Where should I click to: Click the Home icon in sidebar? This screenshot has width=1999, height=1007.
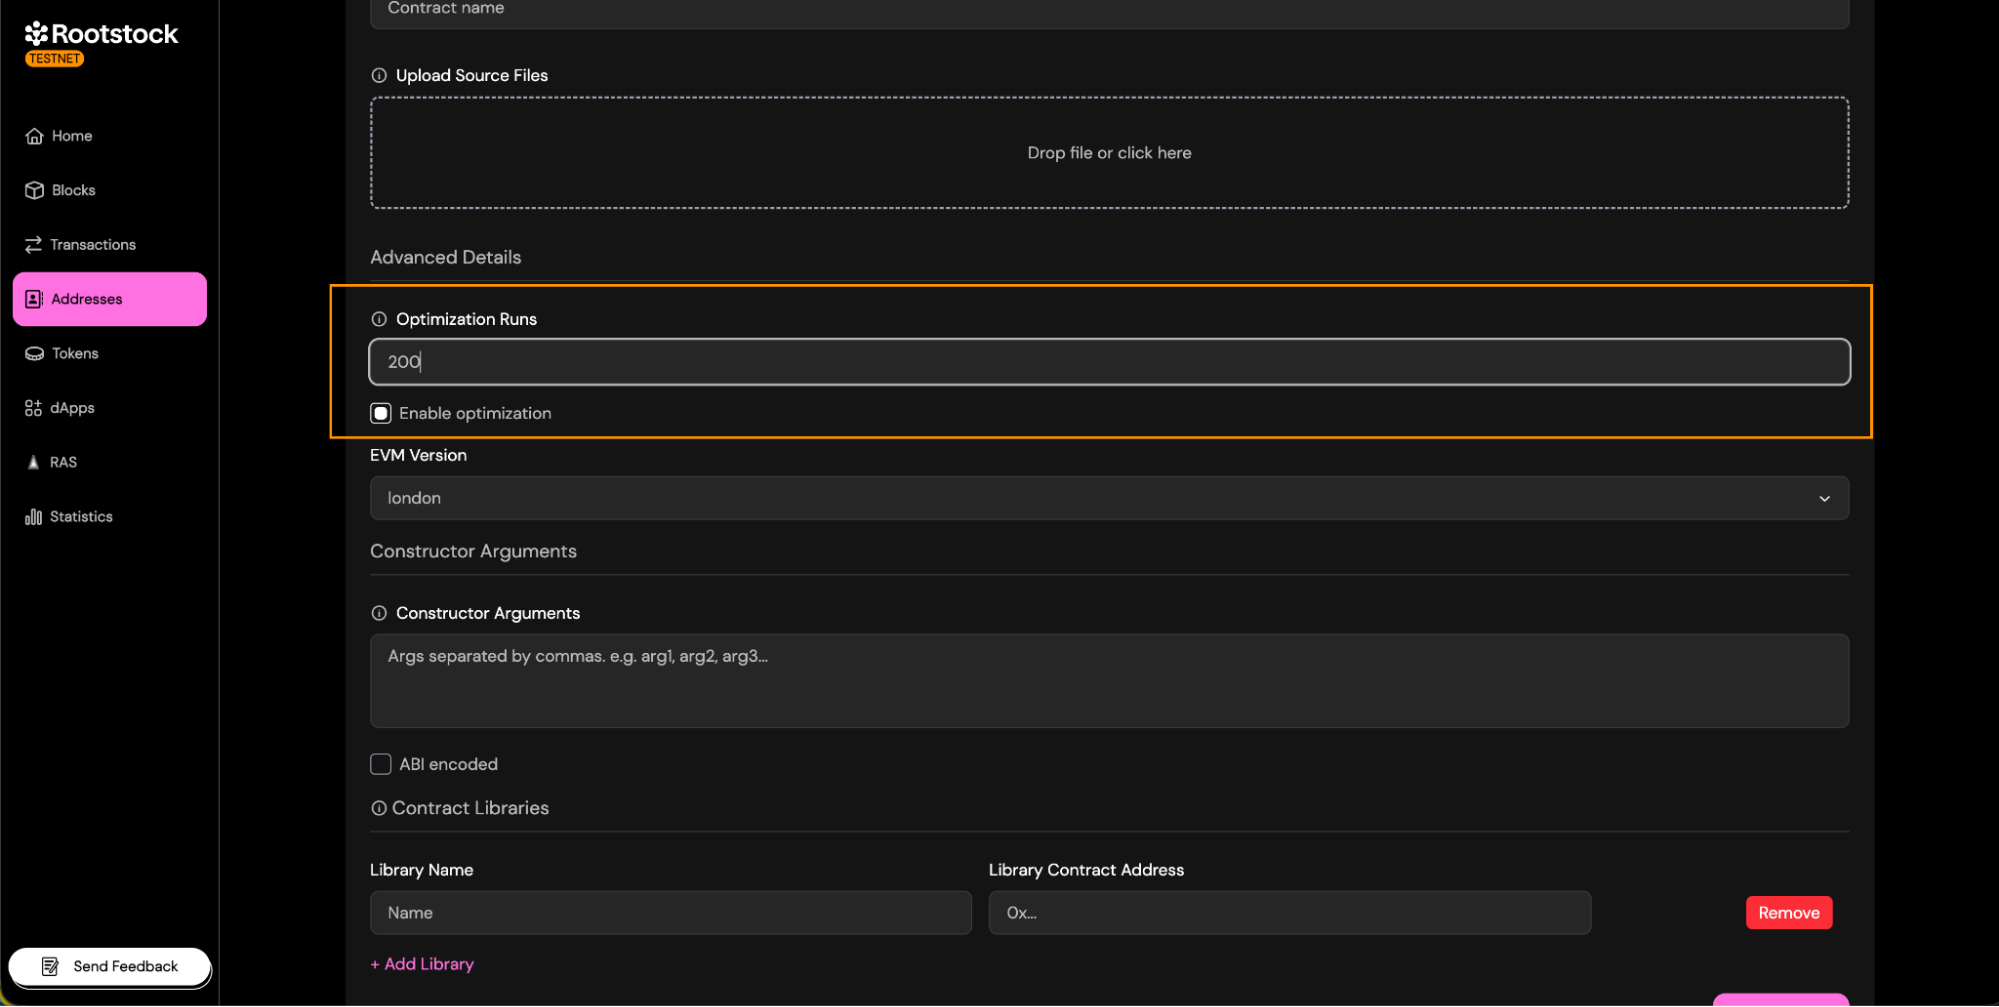click(x=34, y=136)
